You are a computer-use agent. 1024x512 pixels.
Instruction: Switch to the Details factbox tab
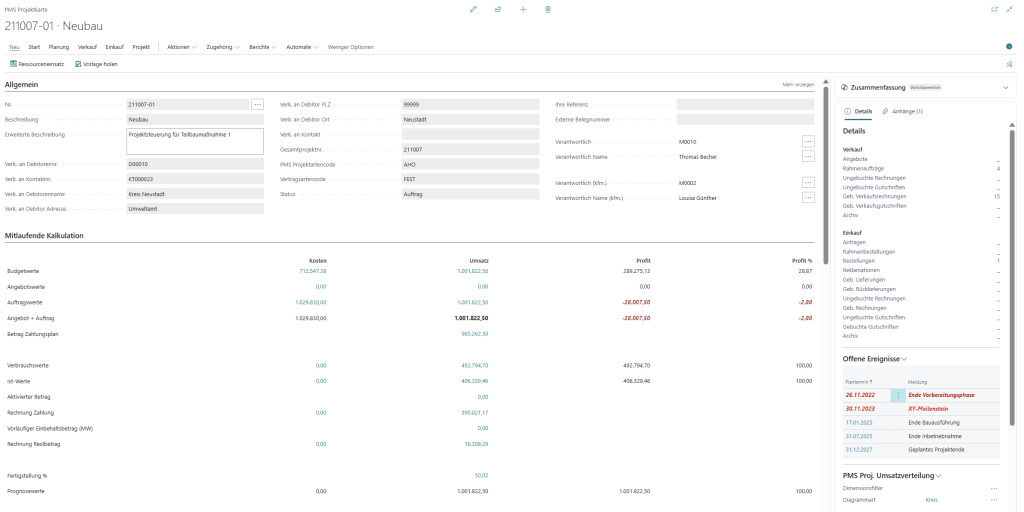(x=859, y=112)
